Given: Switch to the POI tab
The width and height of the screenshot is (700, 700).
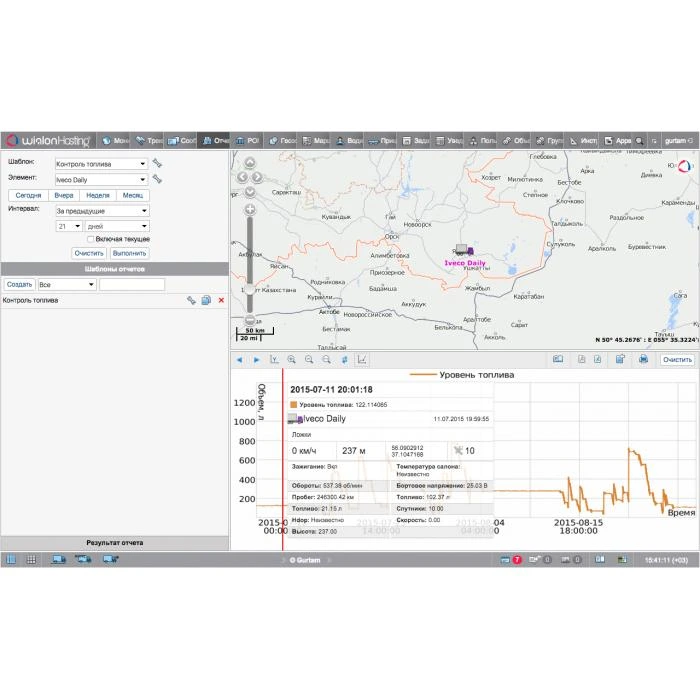Looking at the screenshot, I should (250, 141).
